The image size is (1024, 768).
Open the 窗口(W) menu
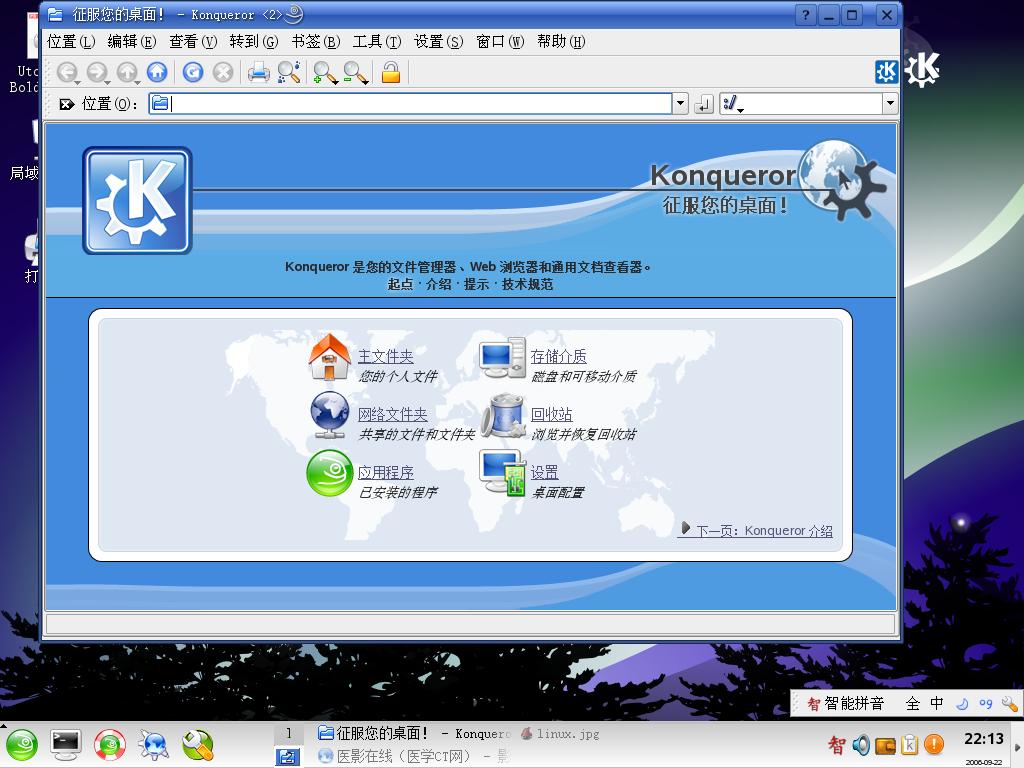(500, 42)
